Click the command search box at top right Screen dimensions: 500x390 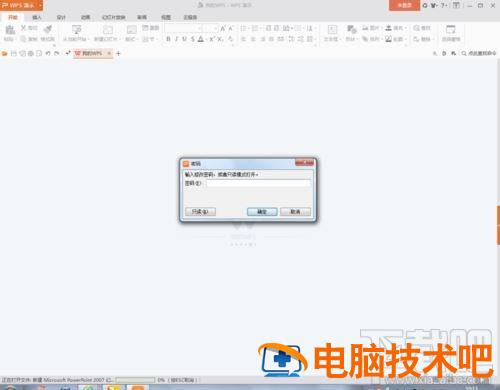coord(479,53)
